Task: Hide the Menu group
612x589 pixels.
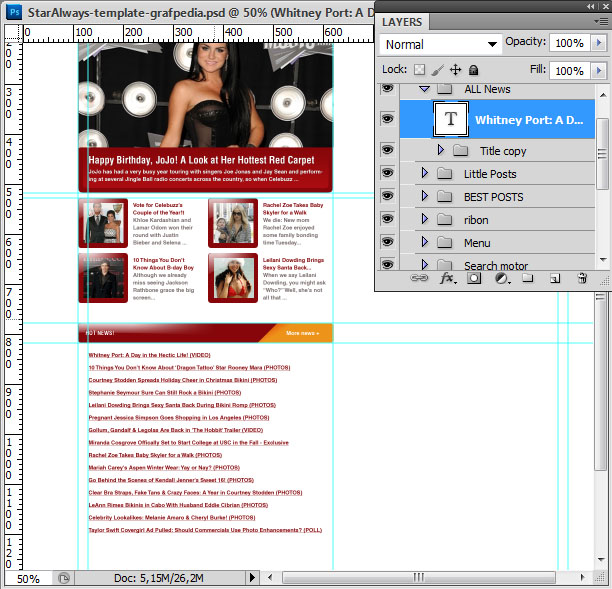Action: (387, 242)
